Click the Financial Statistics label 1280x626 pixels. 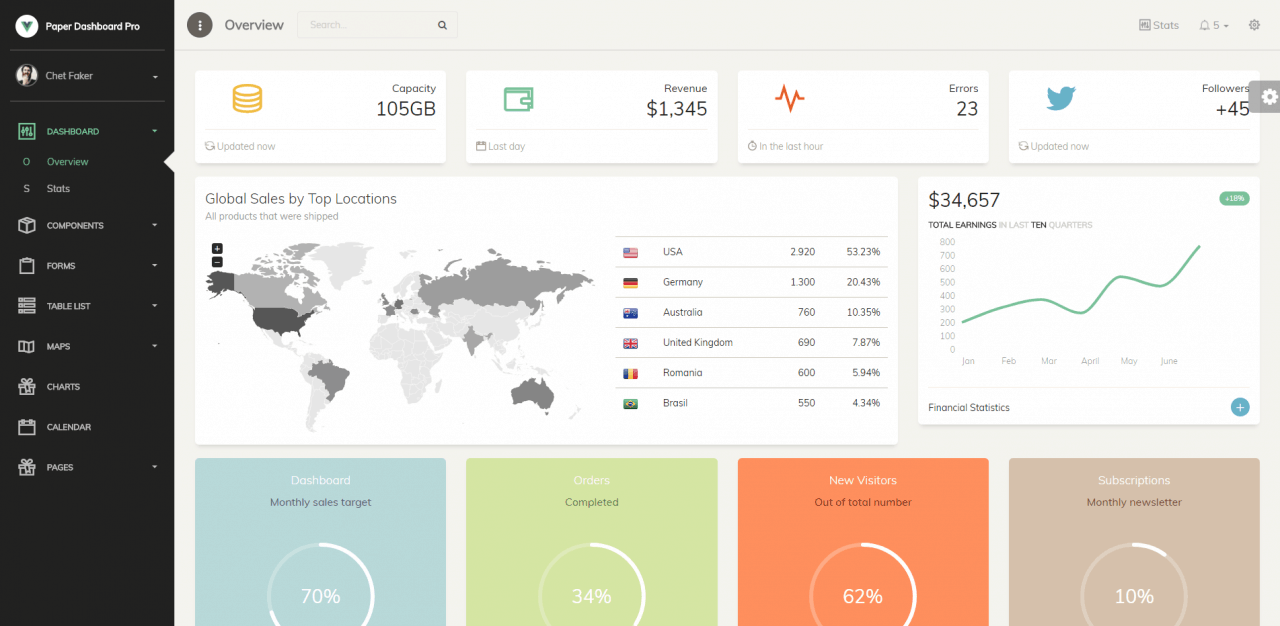[x=969, y=408]
